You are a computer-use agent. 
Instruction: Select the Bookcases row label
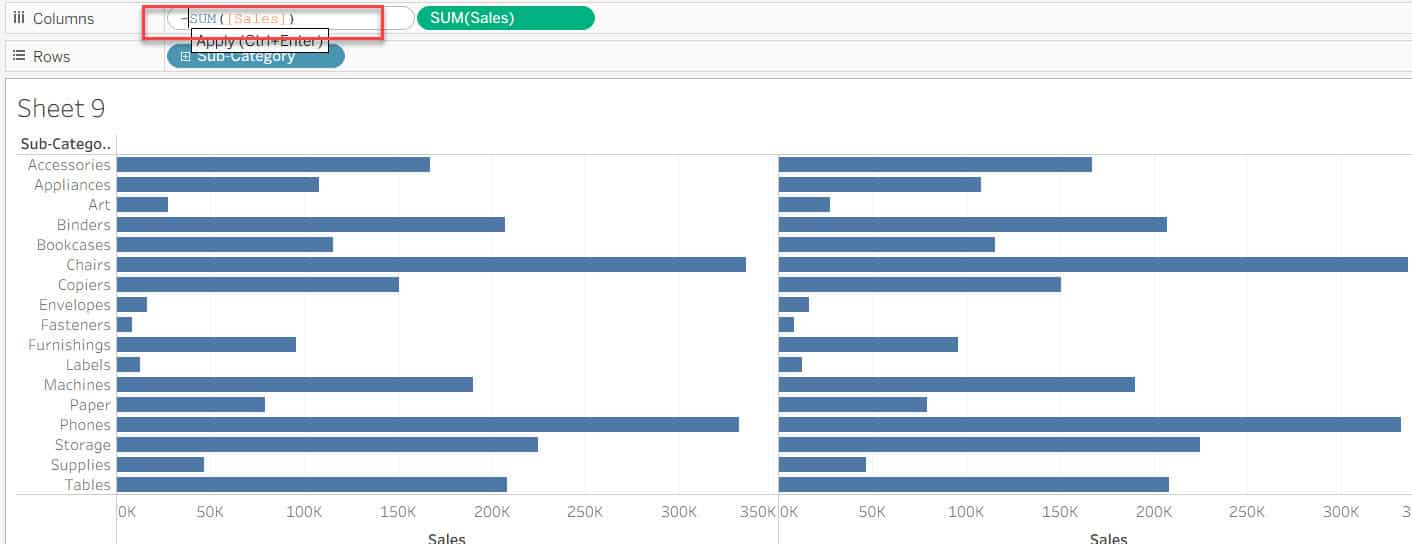[74, 245]
